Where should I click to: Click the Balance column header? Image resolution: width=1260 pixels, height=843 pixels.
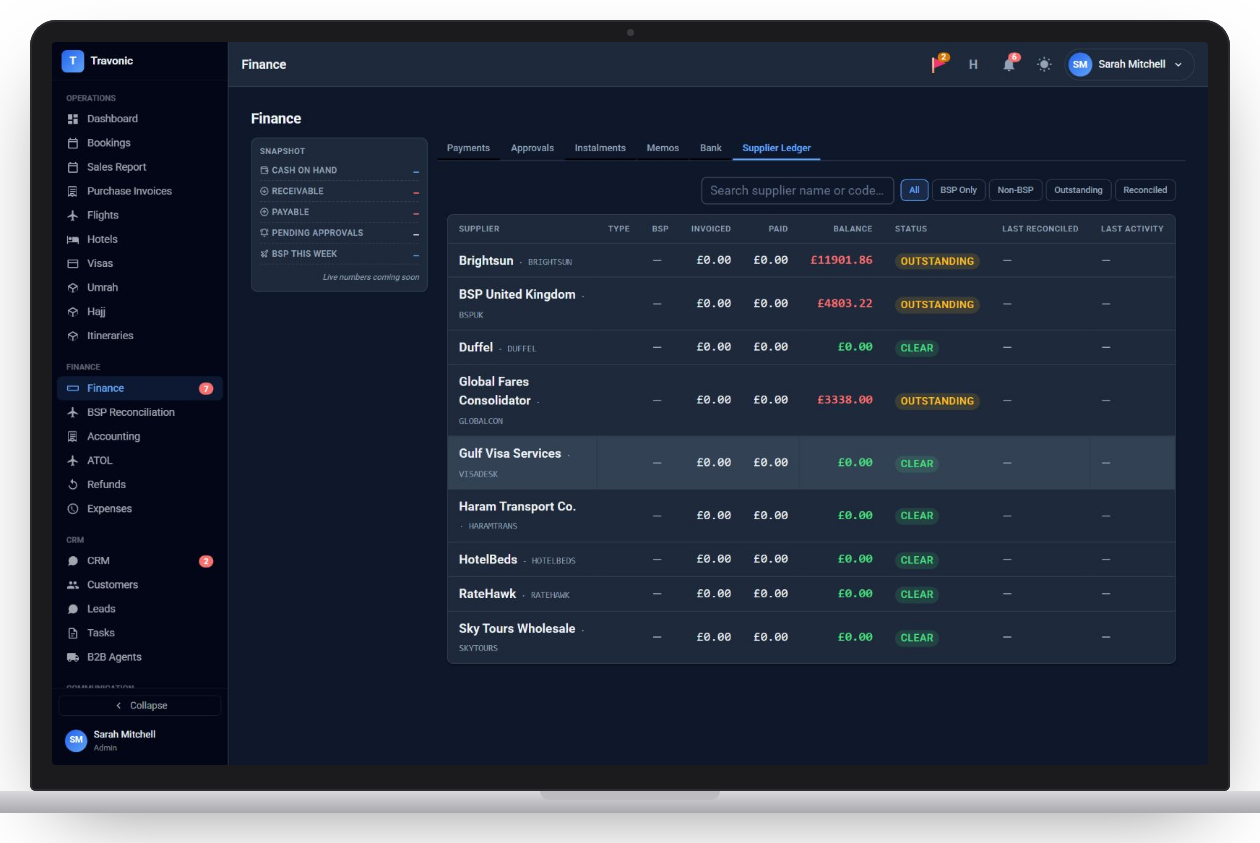(853, 229)
